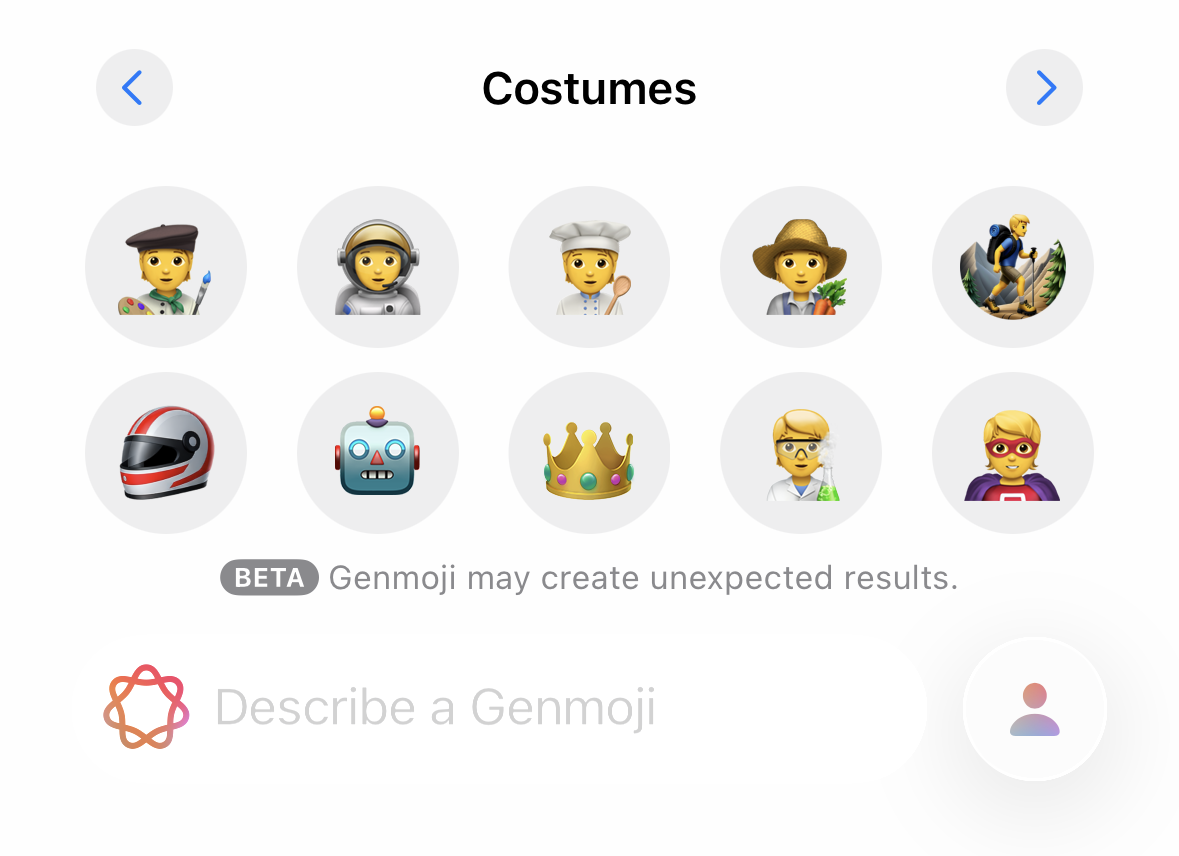This screenshot has width=1179, height=856.
Task: Click the painter's brush on artist emoji
Action: click(202, 292)
